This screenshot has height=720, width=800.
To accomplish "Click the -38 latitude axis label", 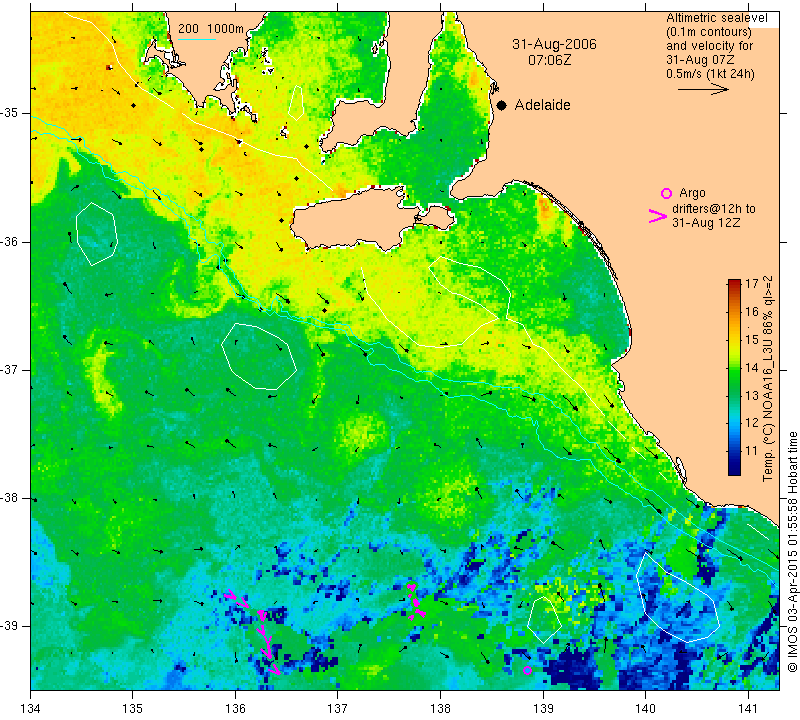I will 10,498.
